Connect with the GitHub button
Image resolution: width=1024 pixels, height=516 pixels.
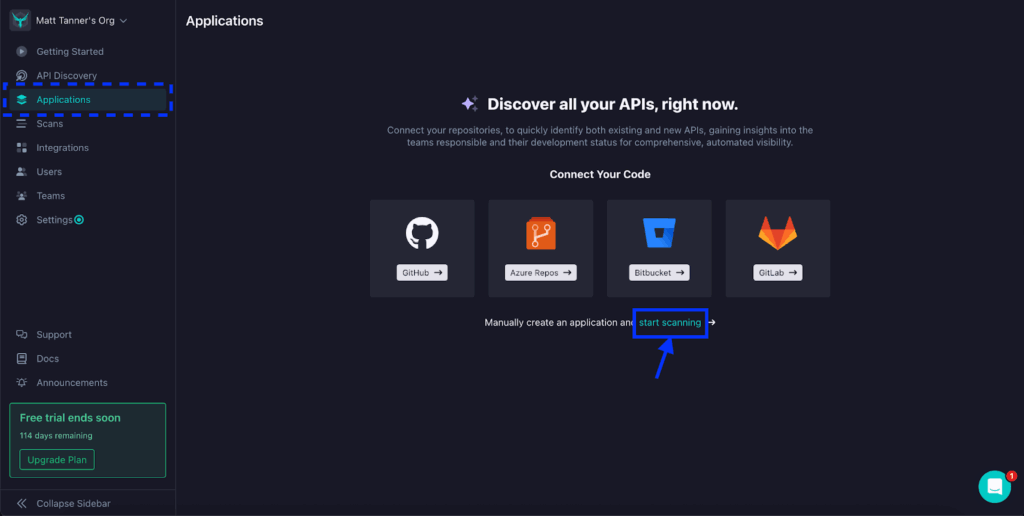[422, 272]
